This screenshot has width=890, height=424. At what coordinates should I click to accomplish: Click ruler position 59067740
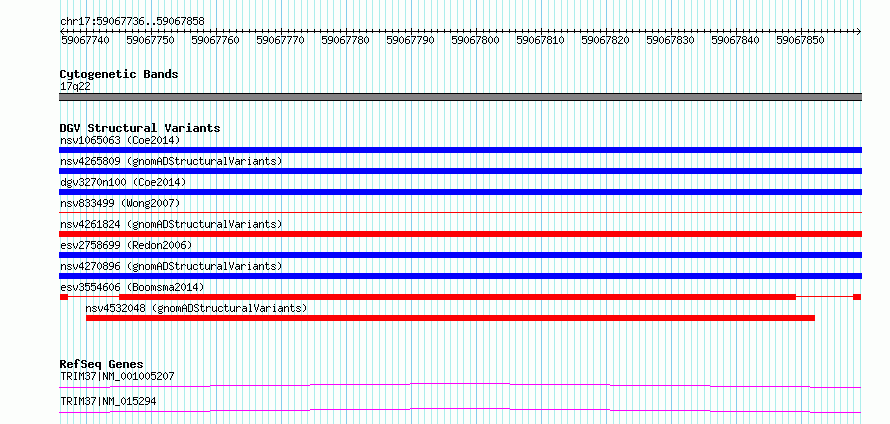point(85,40)
